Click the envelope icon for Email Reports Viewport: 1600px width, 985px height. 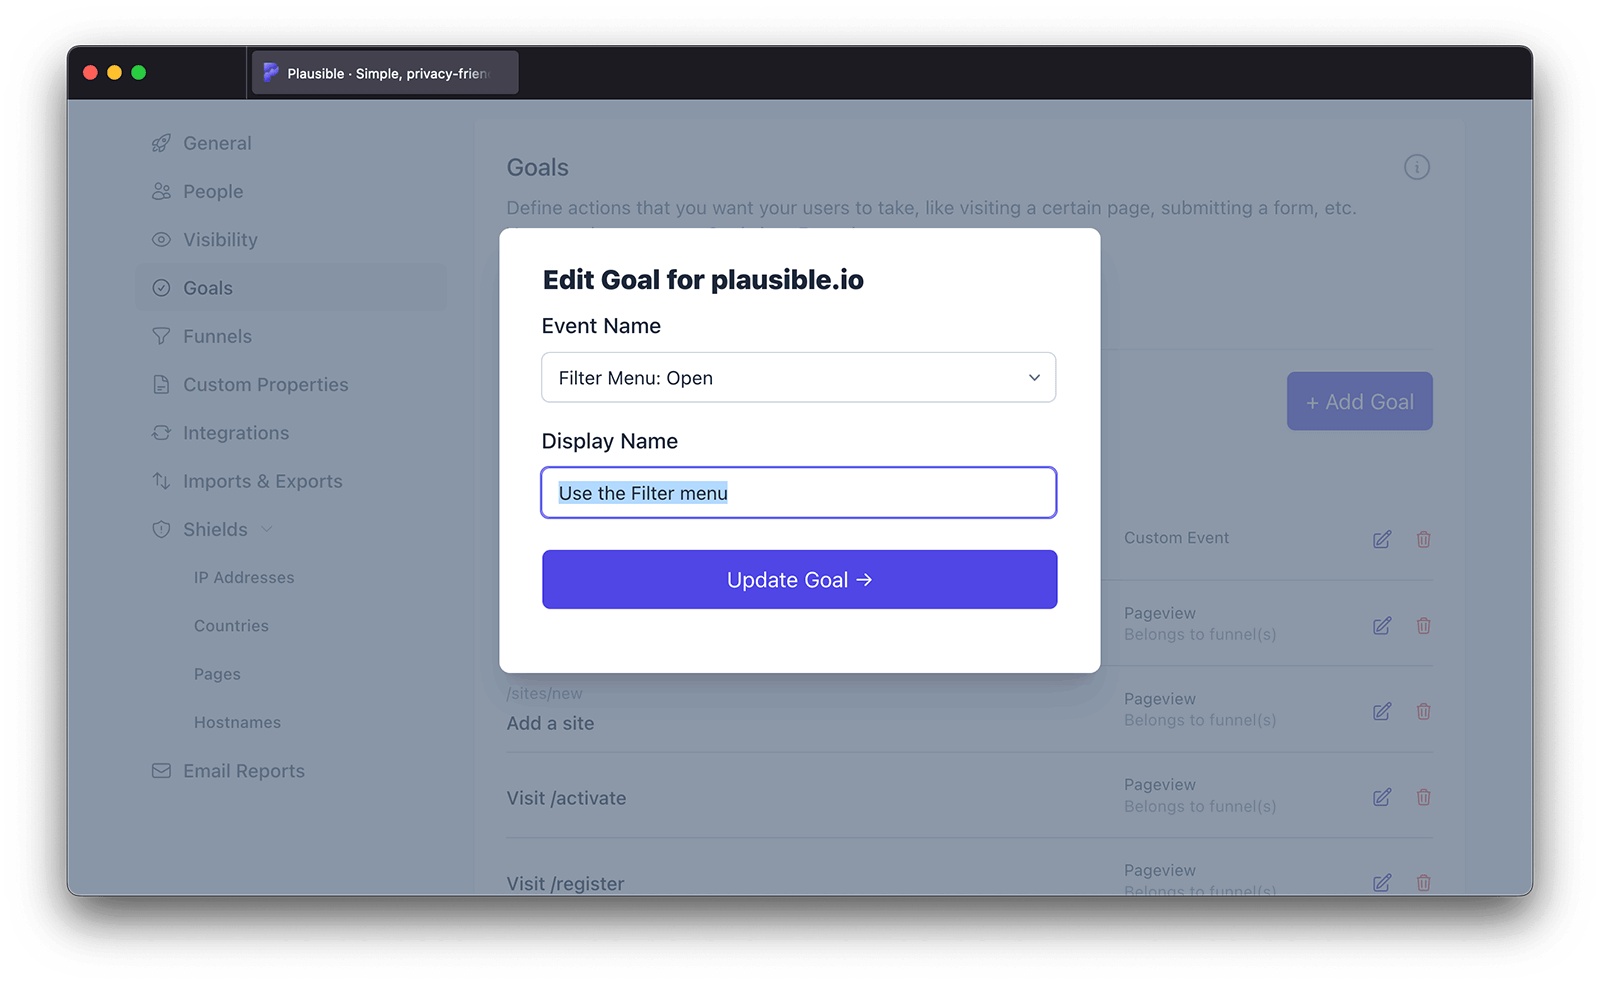(161, 771)
